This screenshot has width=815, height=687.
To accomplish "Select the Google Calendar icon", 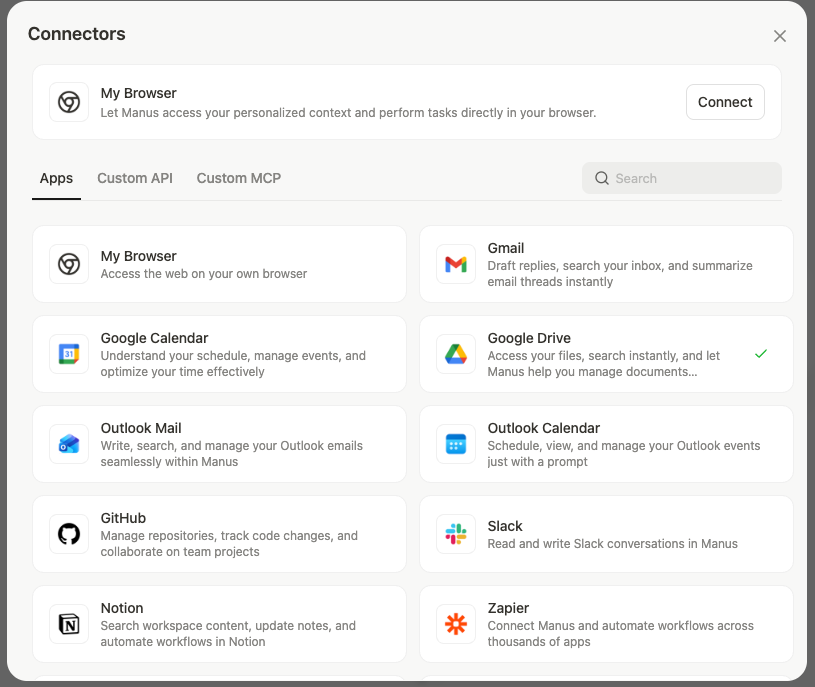I will pyautogui.click(x=69, y=354).
